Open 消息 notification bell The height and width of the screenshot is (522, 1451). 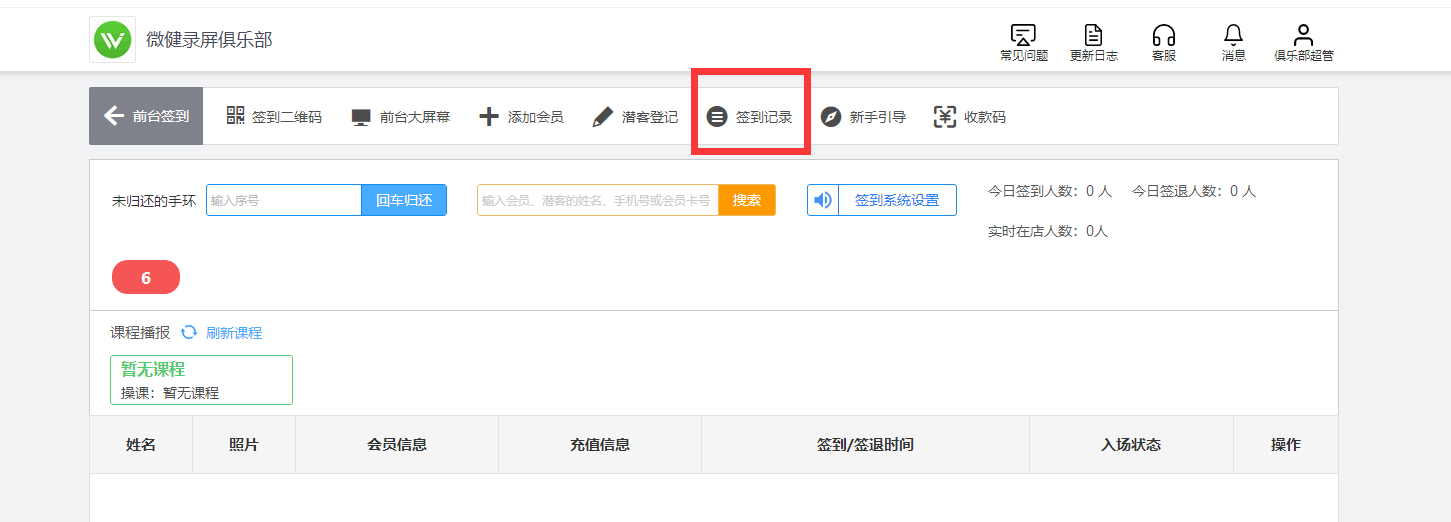[1233, 36]
